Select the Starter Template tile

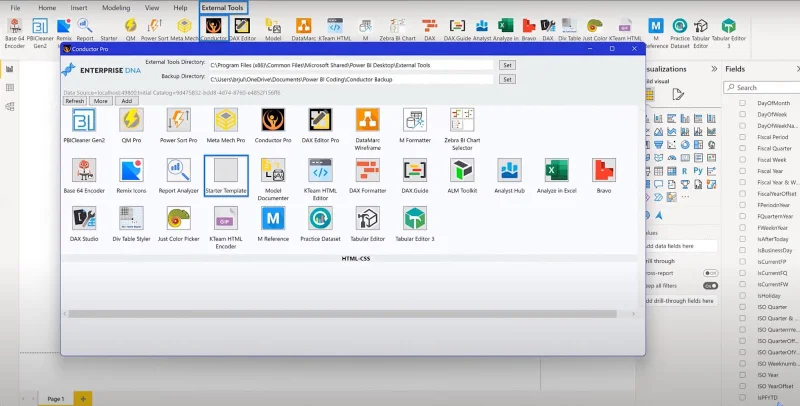(x=226, y=175)
